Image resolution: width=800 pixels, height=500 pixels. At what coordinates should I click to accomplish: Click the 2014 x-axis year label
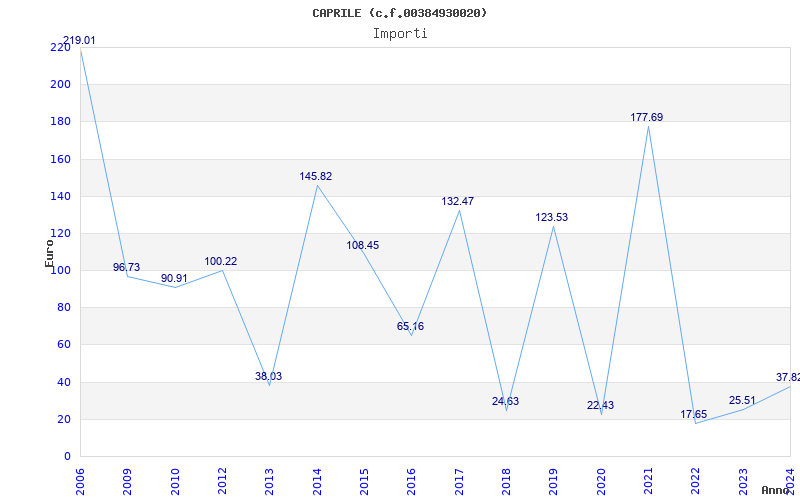tap(317, 482)
